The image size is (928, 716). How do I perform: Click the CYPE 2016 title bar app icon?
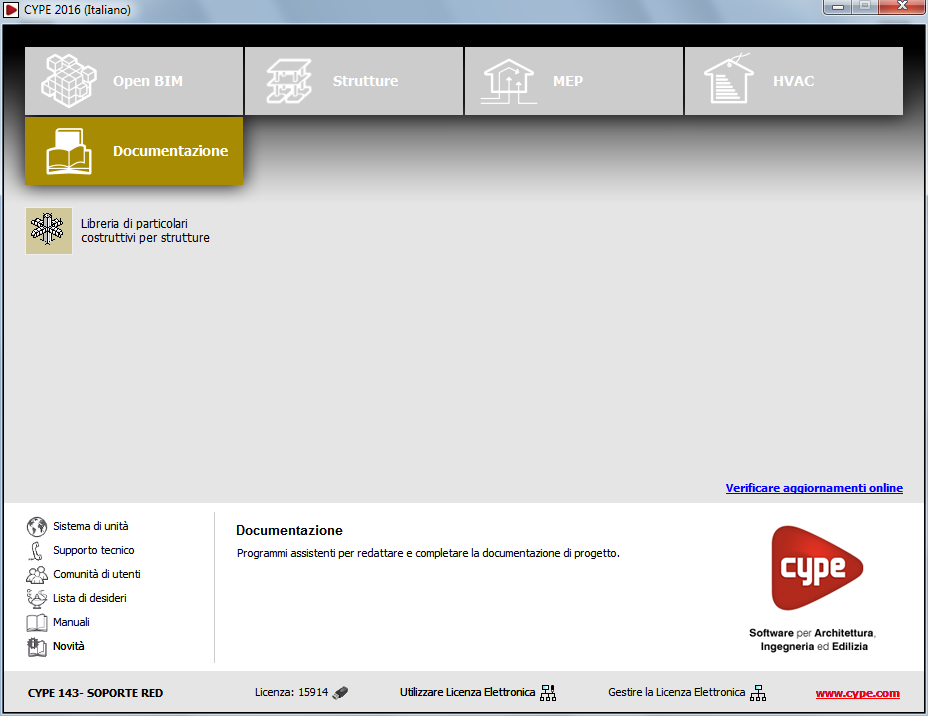coord(11,10)
